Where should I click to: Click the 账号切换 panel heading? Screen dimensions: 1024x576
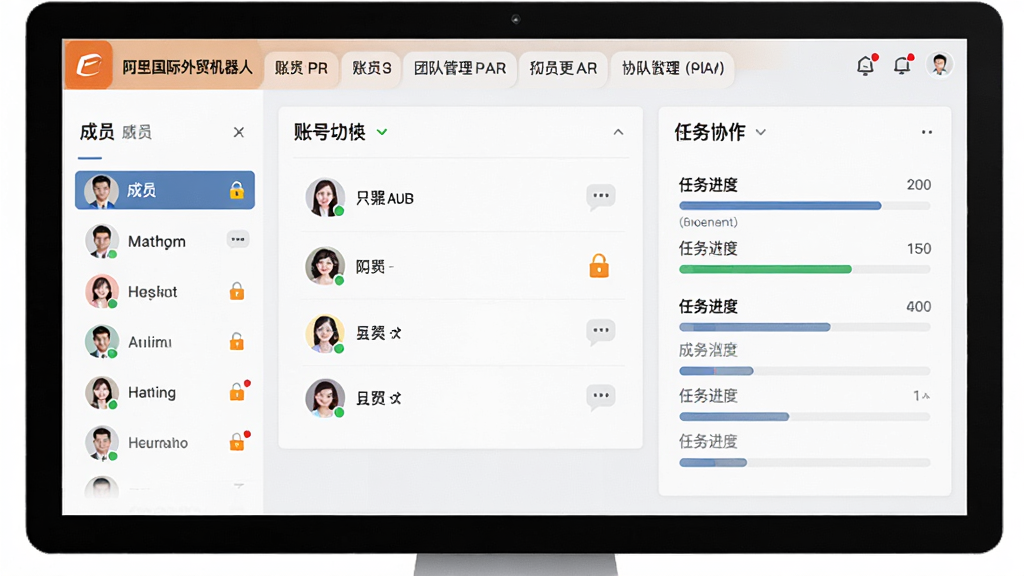(329, 133)
